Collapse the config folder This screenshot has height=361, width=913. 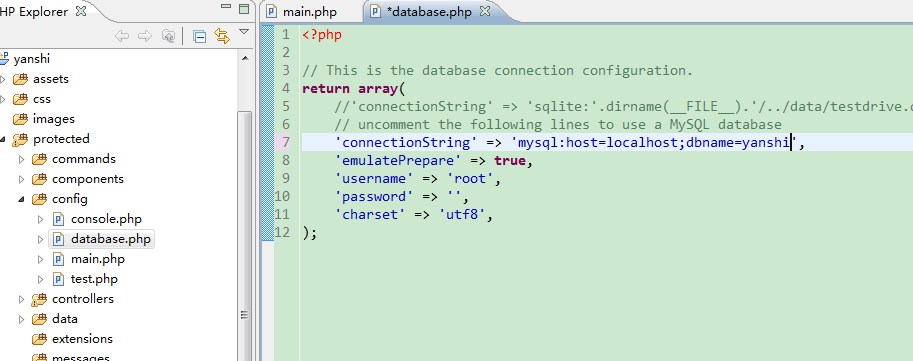(x=22, y=199)
